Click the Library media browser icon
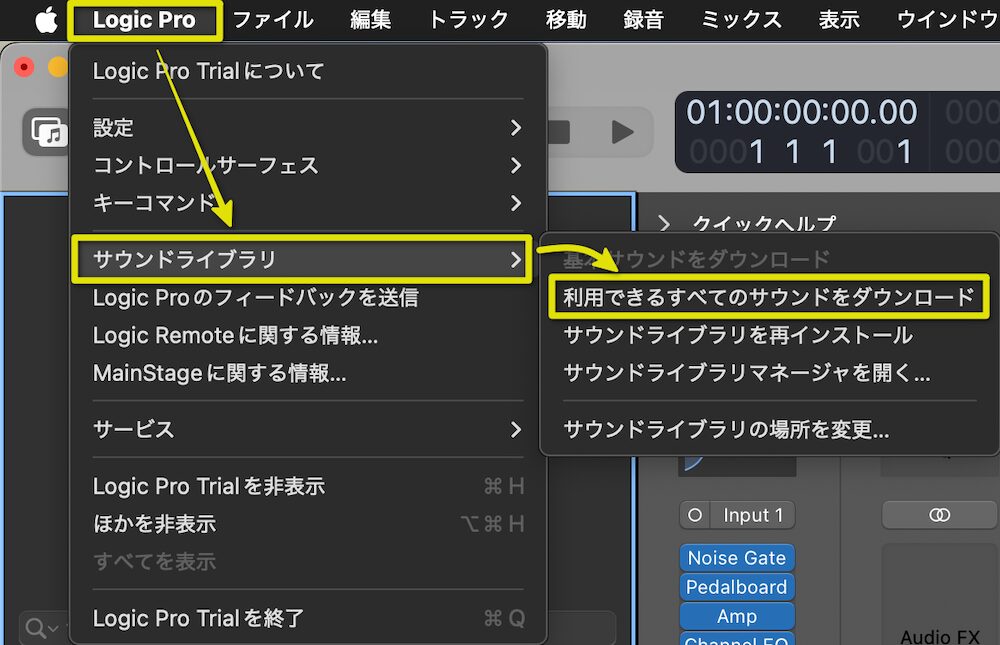Image resolution: width=1000 pixels, height=645 pixels. click(47, 132)
